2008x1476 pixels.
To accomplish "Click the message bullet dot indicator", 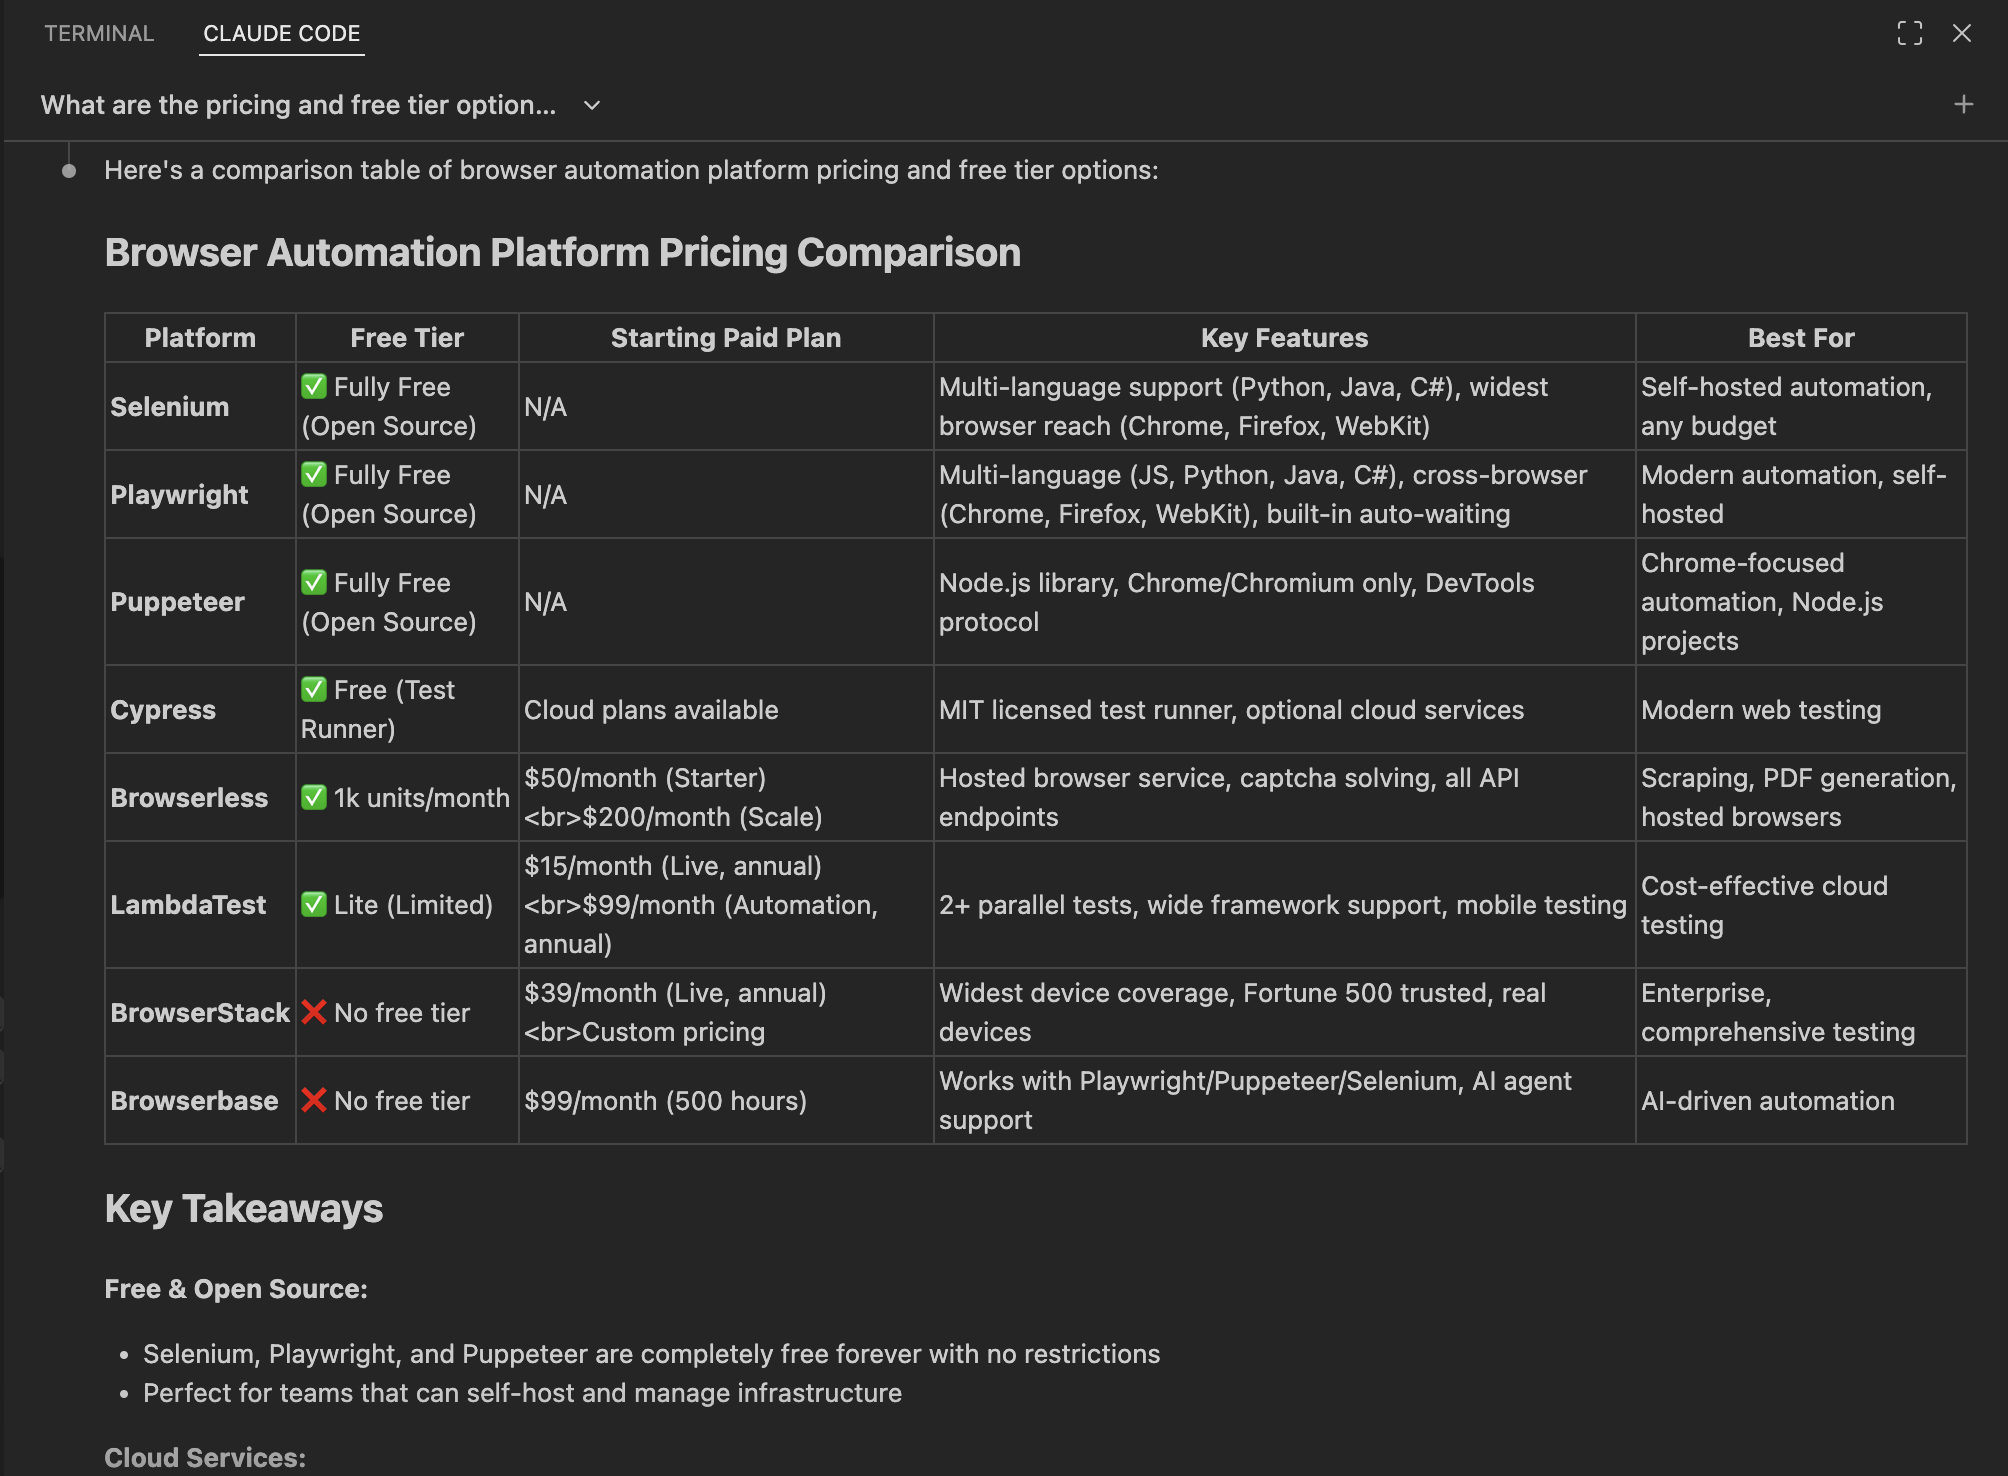I will (x=69, y=171).
